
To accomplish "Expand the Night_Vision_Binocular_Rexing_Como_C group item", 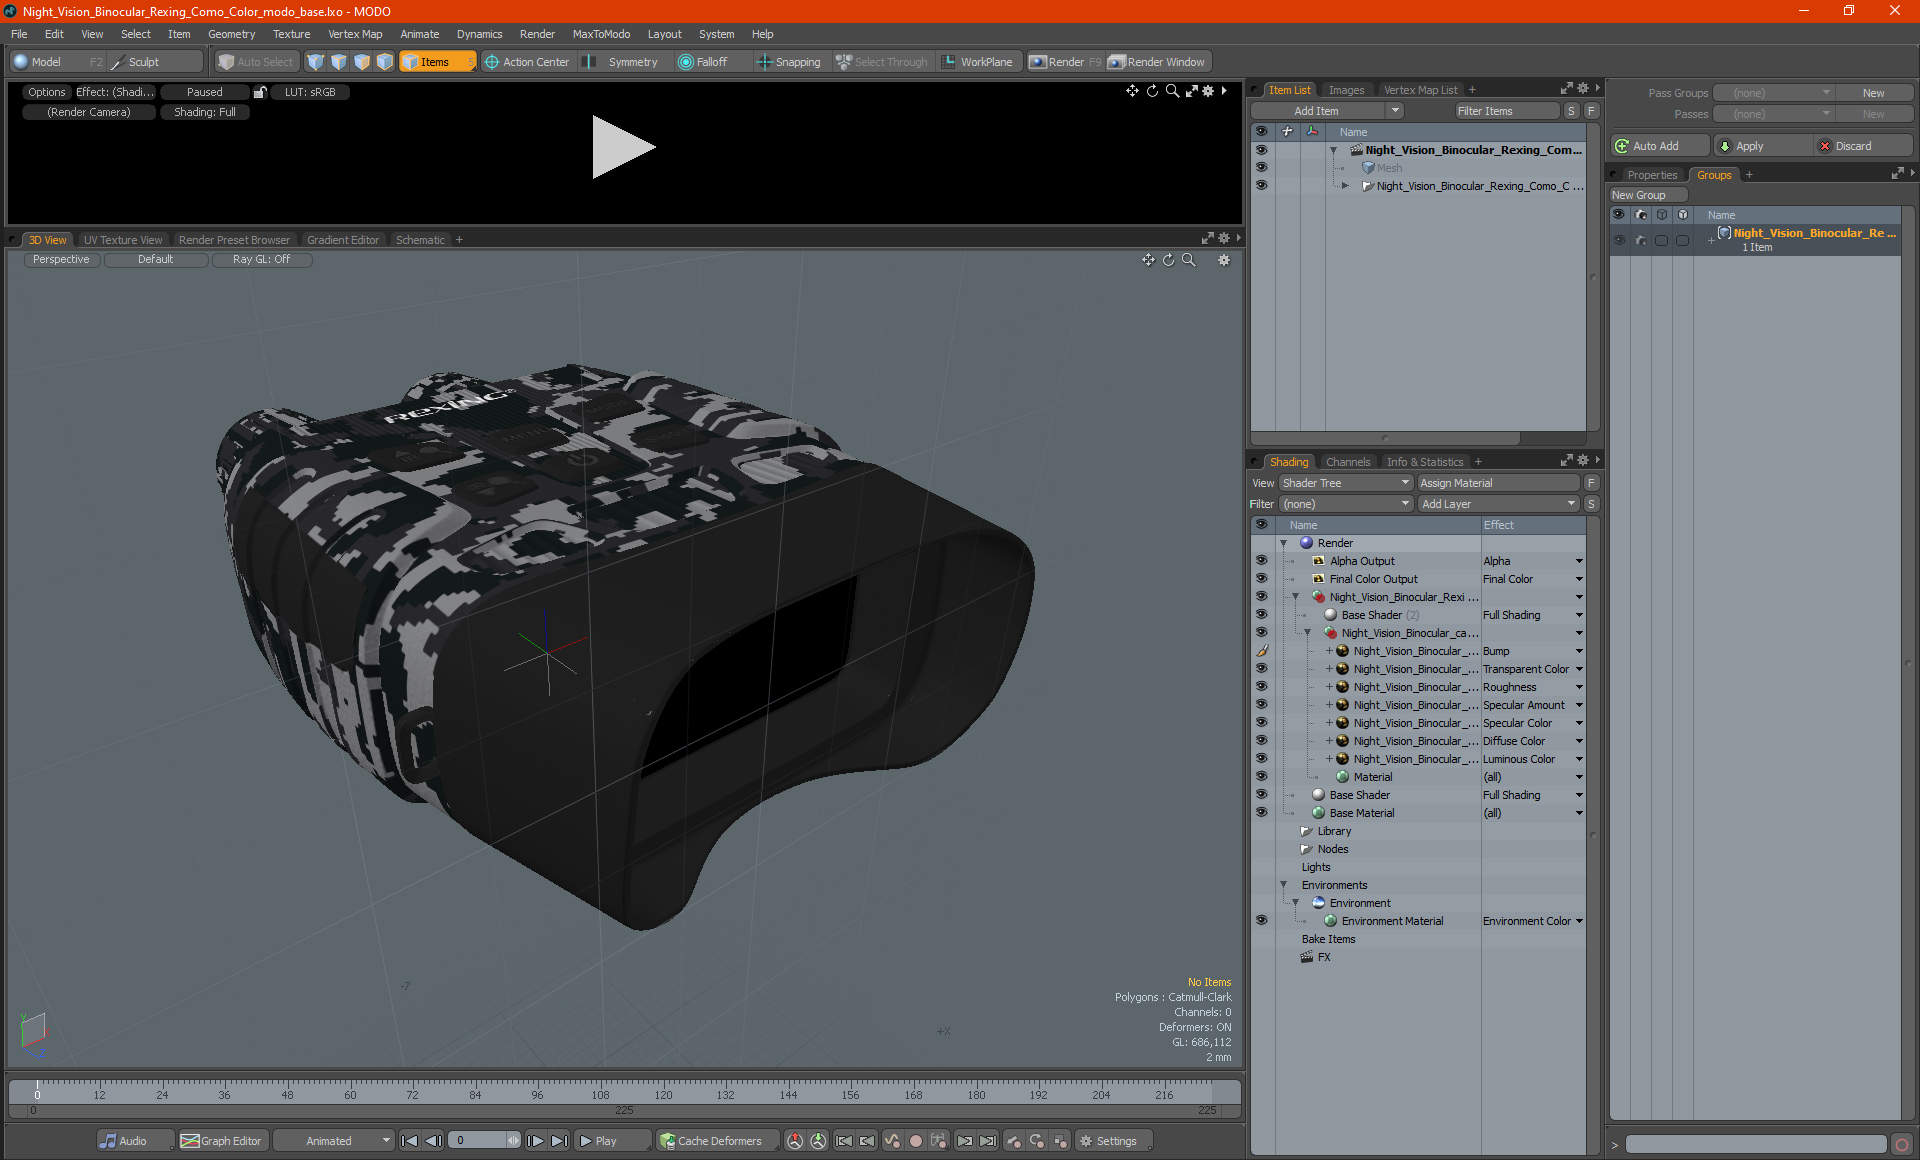I will [x=1346, y=186].
